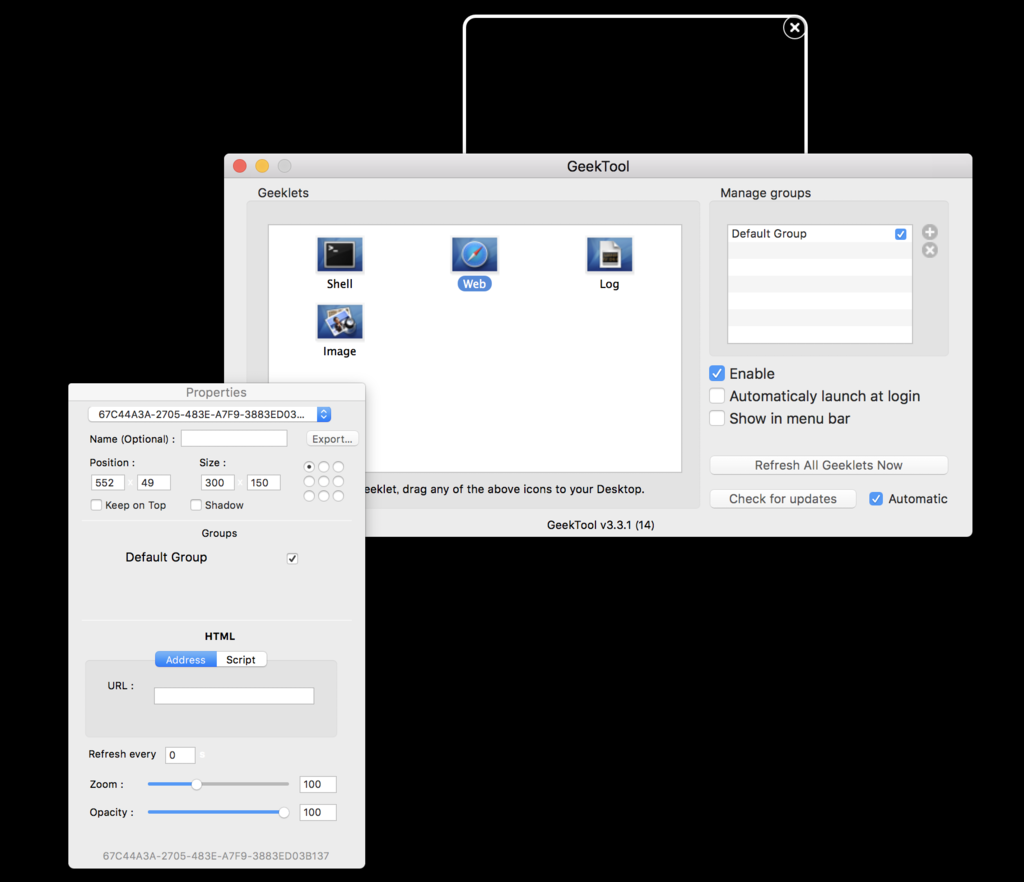The height and width of the screenshot is (882, 1024).
Task: Check Keep on Top option
Action: point(97,505)
